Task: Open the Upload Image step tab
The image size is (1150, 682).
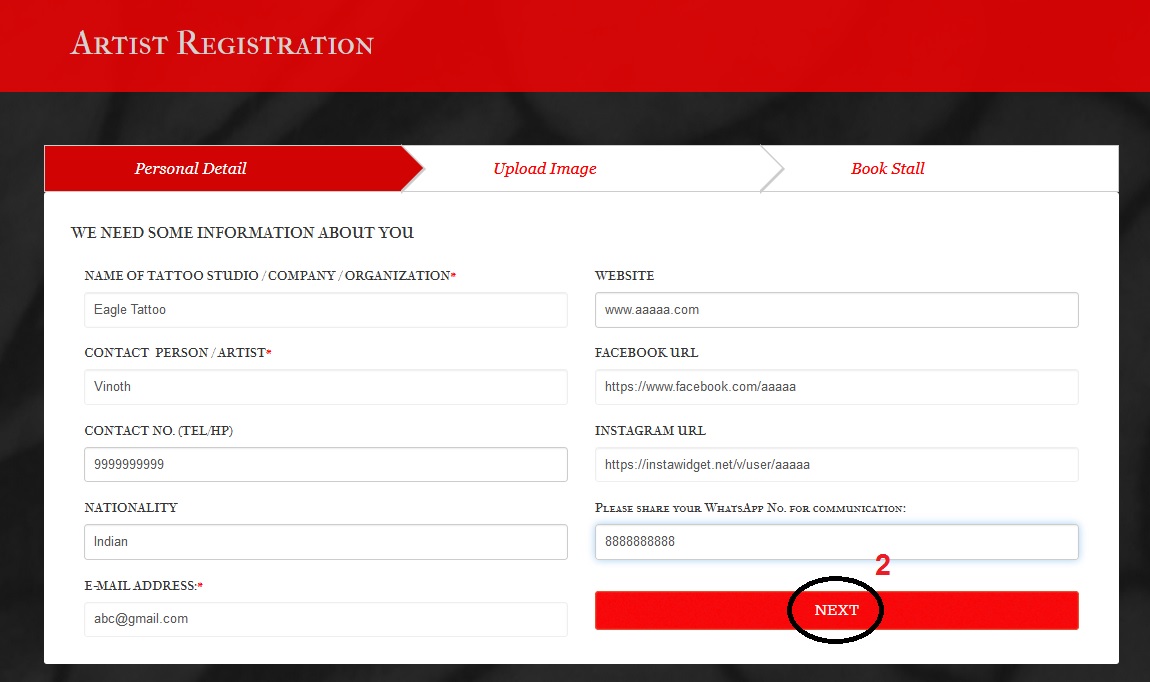Action: coord(544,168)
